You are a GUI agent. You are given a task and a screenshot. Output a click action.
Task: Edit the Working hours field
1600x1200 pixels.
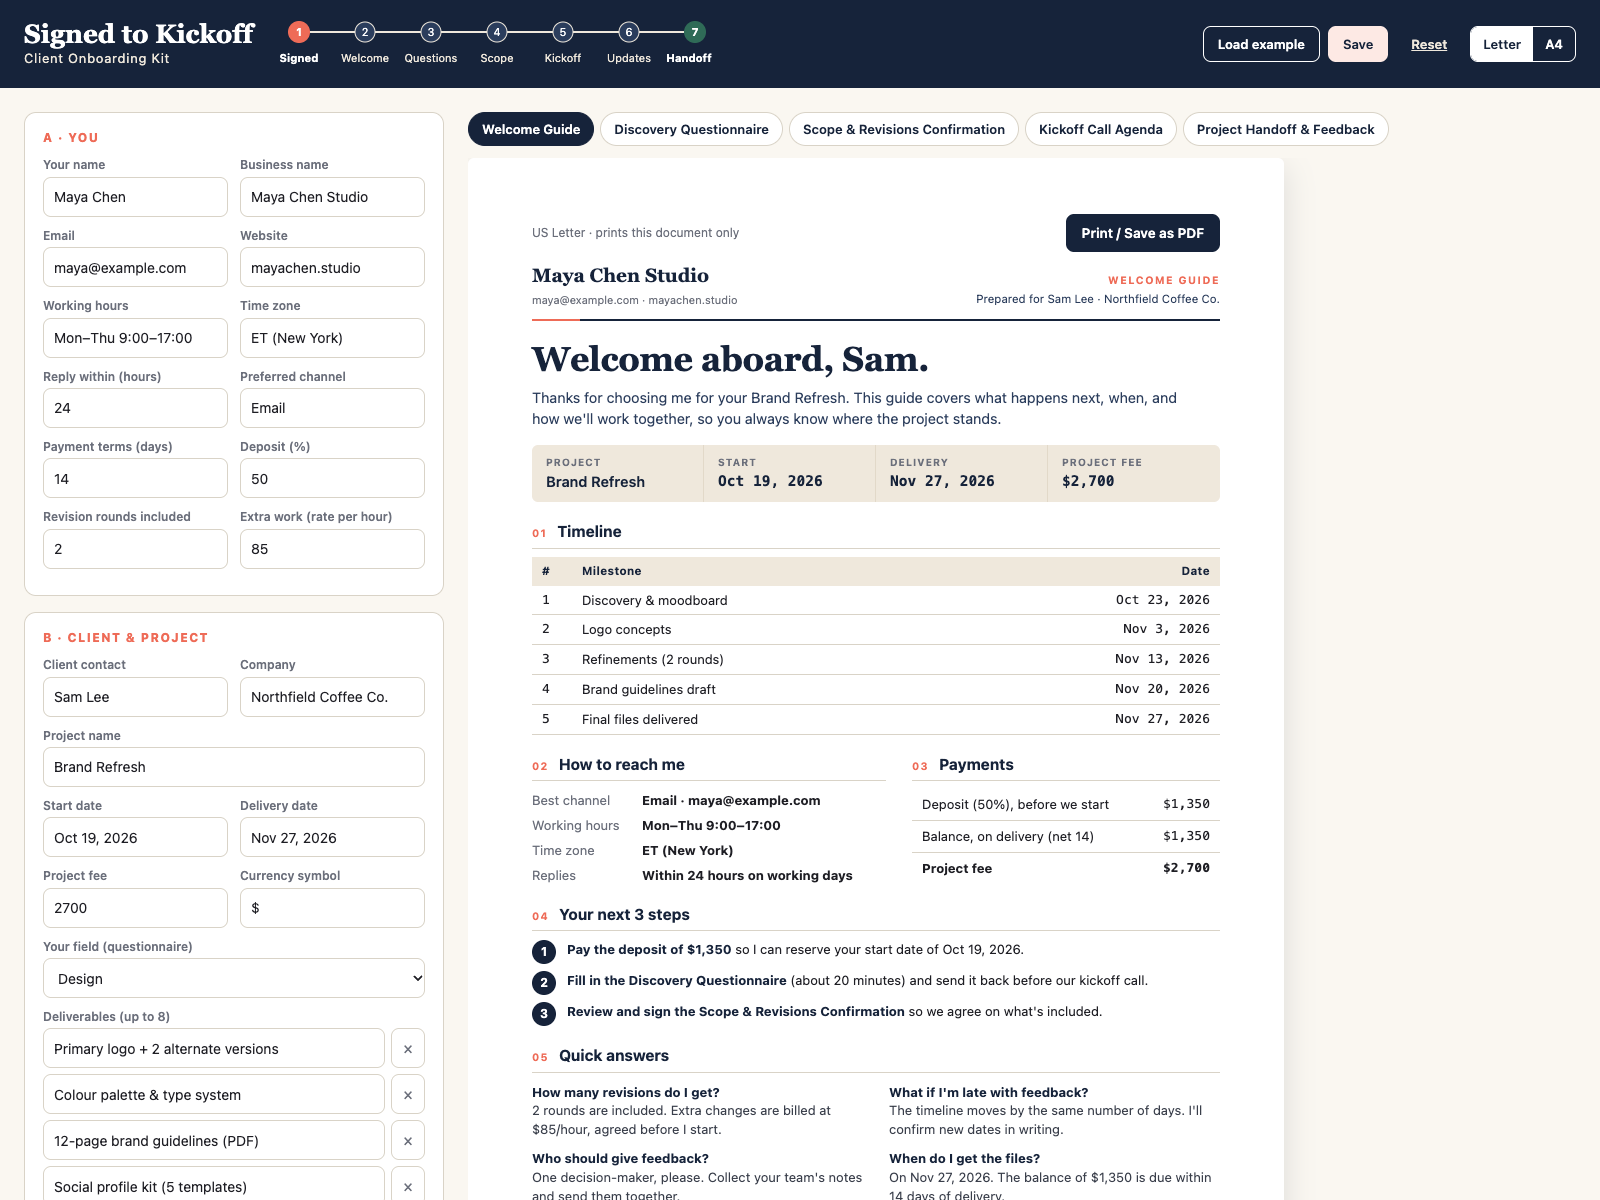pos(135,338)
